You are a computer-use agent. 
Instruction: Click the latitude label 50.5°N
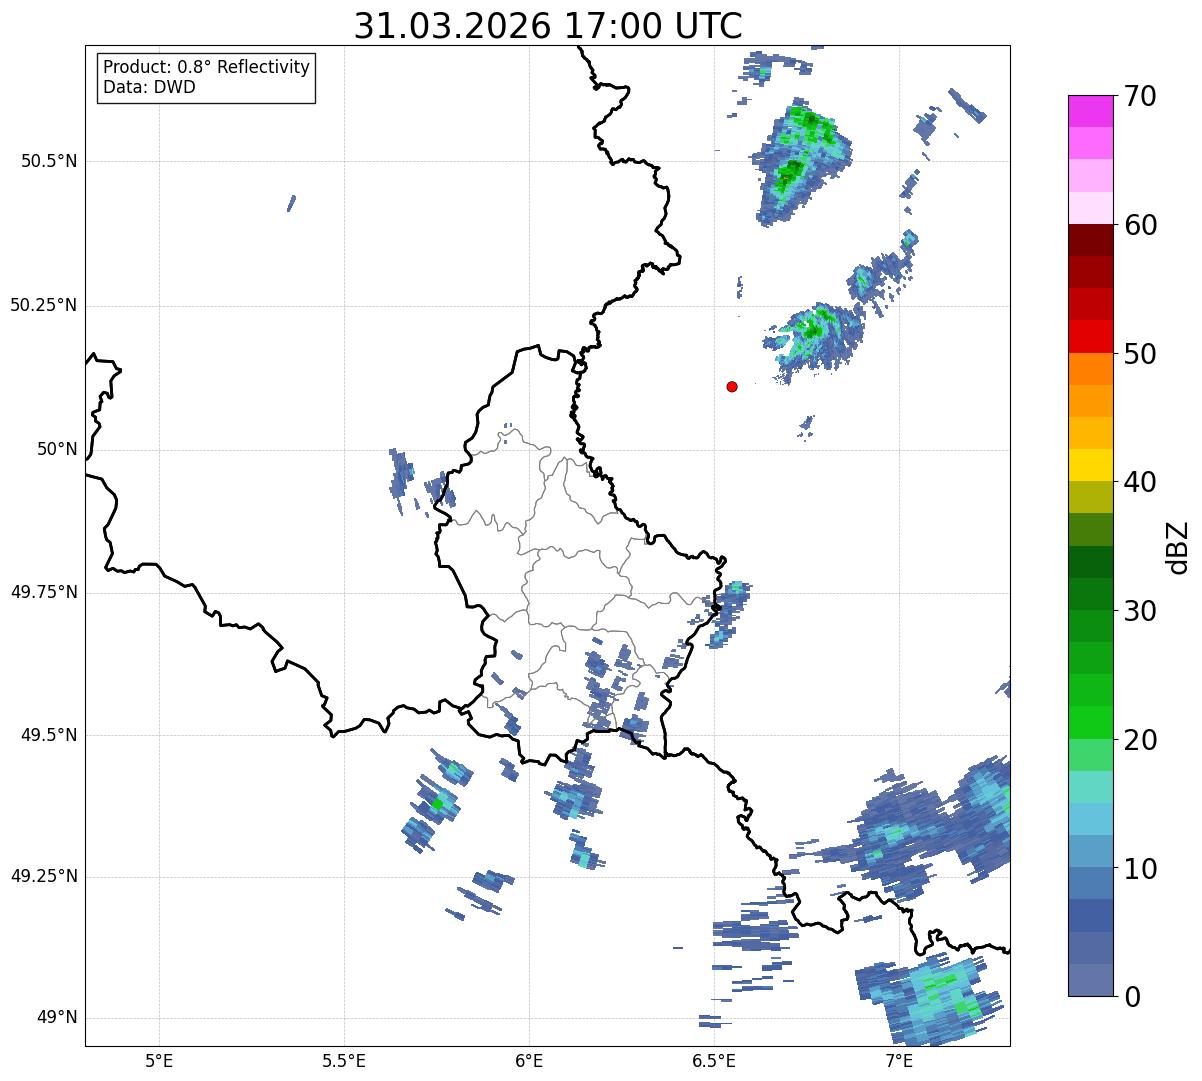[49, 161]
